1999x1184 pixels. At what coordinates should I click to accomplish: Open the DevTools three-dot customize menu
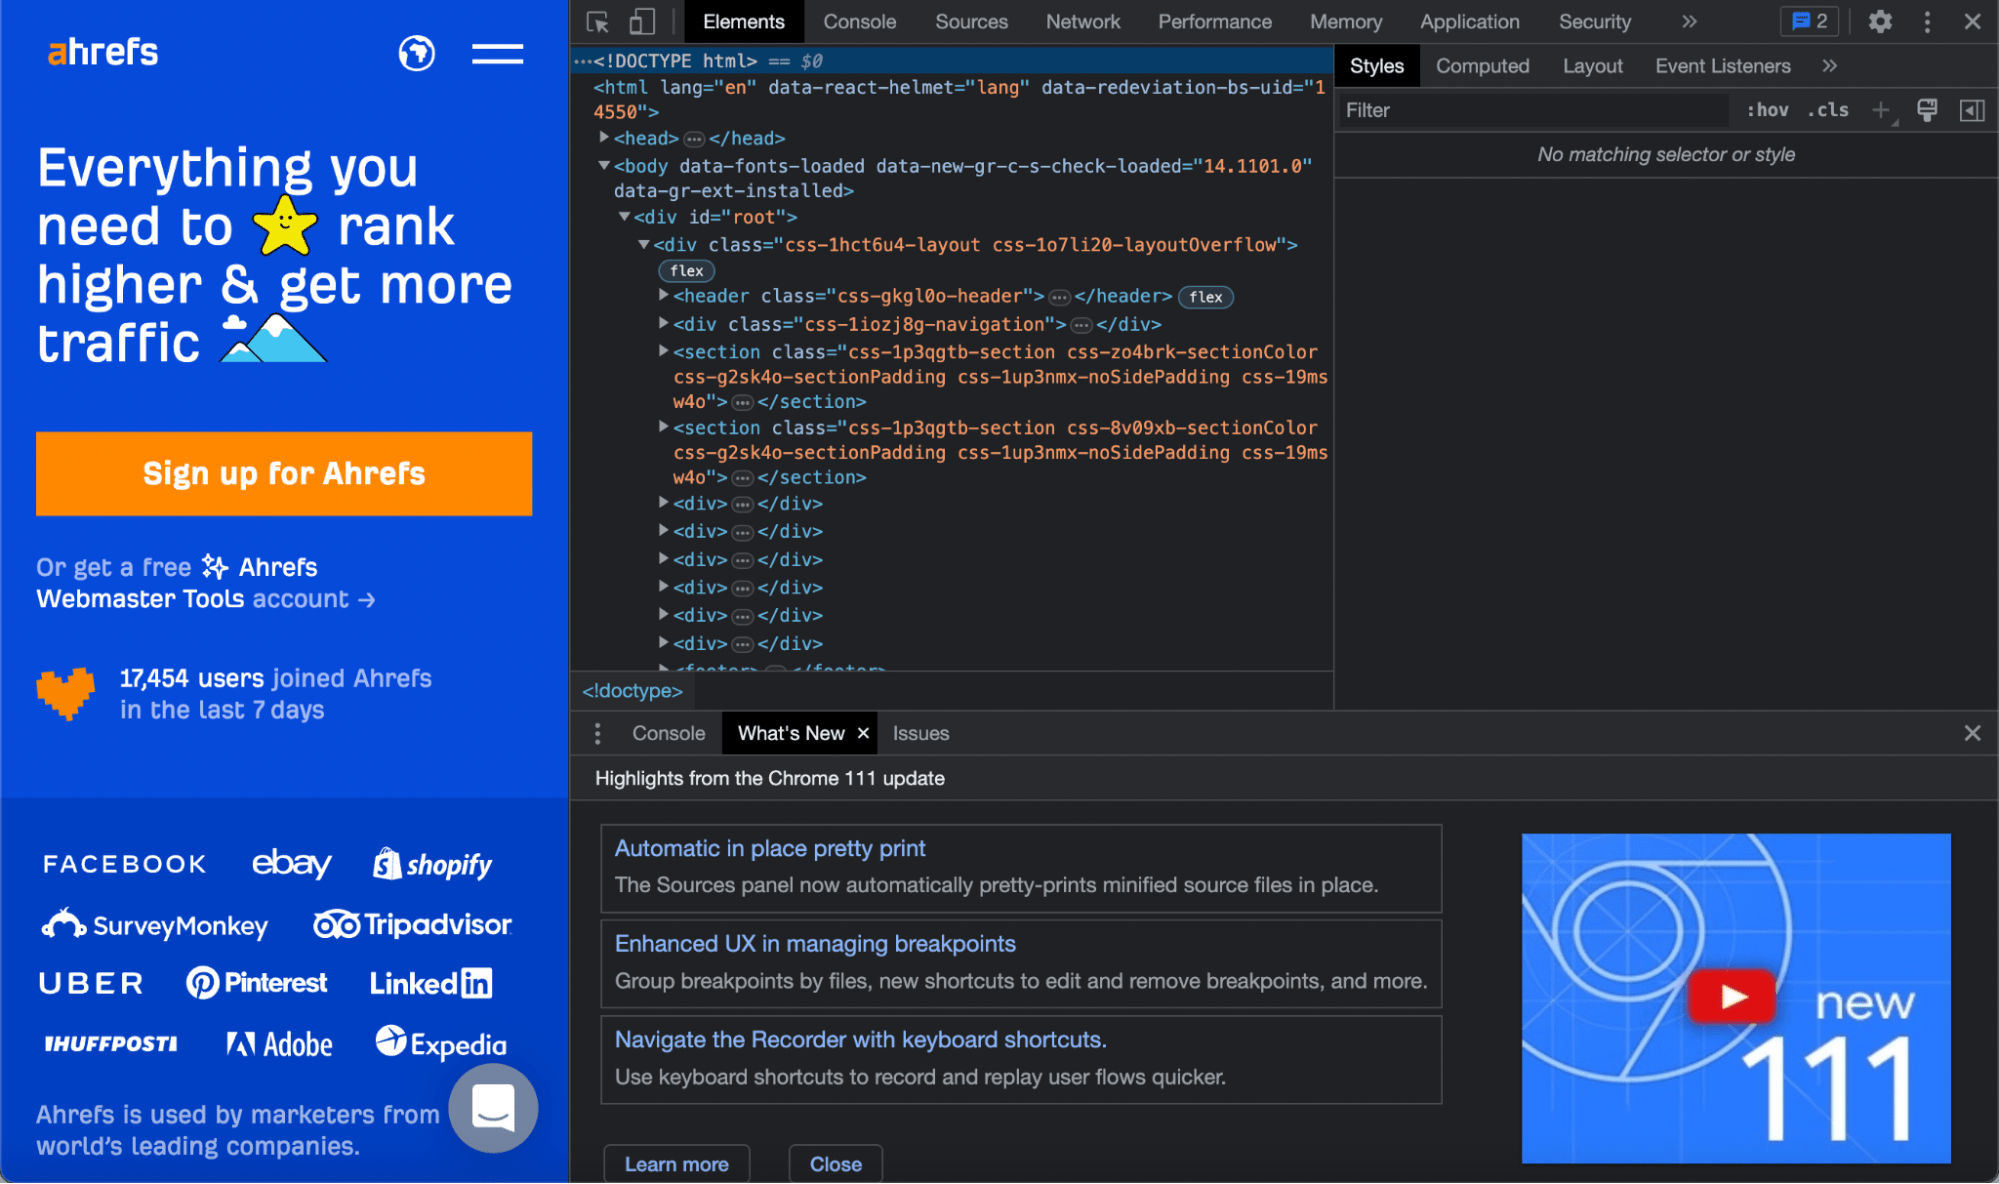1928,21
